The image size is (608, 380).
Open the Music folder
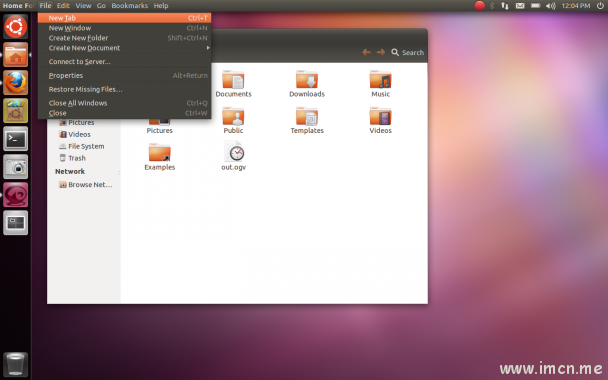pos(380,84)
